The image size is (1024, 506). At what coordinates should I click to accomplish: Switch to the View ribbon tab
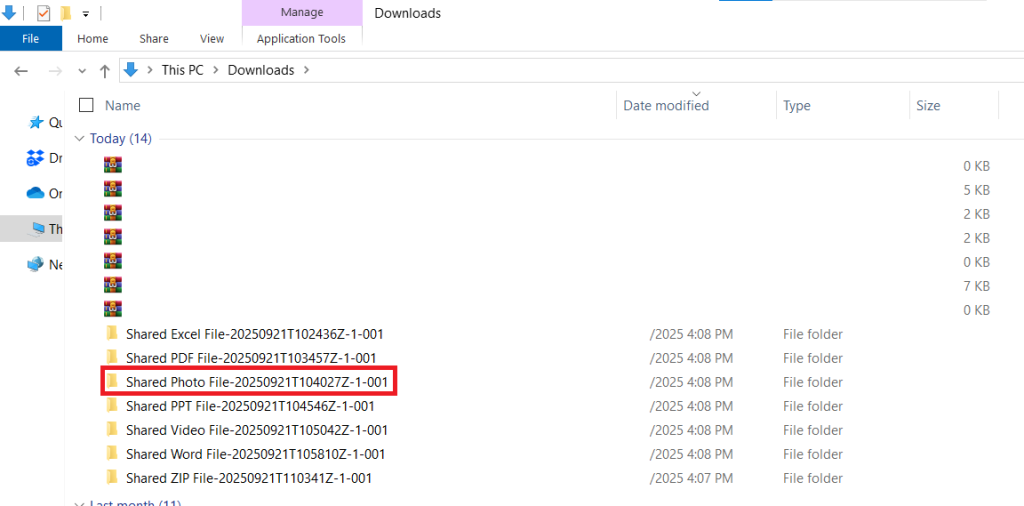[212, 39]
